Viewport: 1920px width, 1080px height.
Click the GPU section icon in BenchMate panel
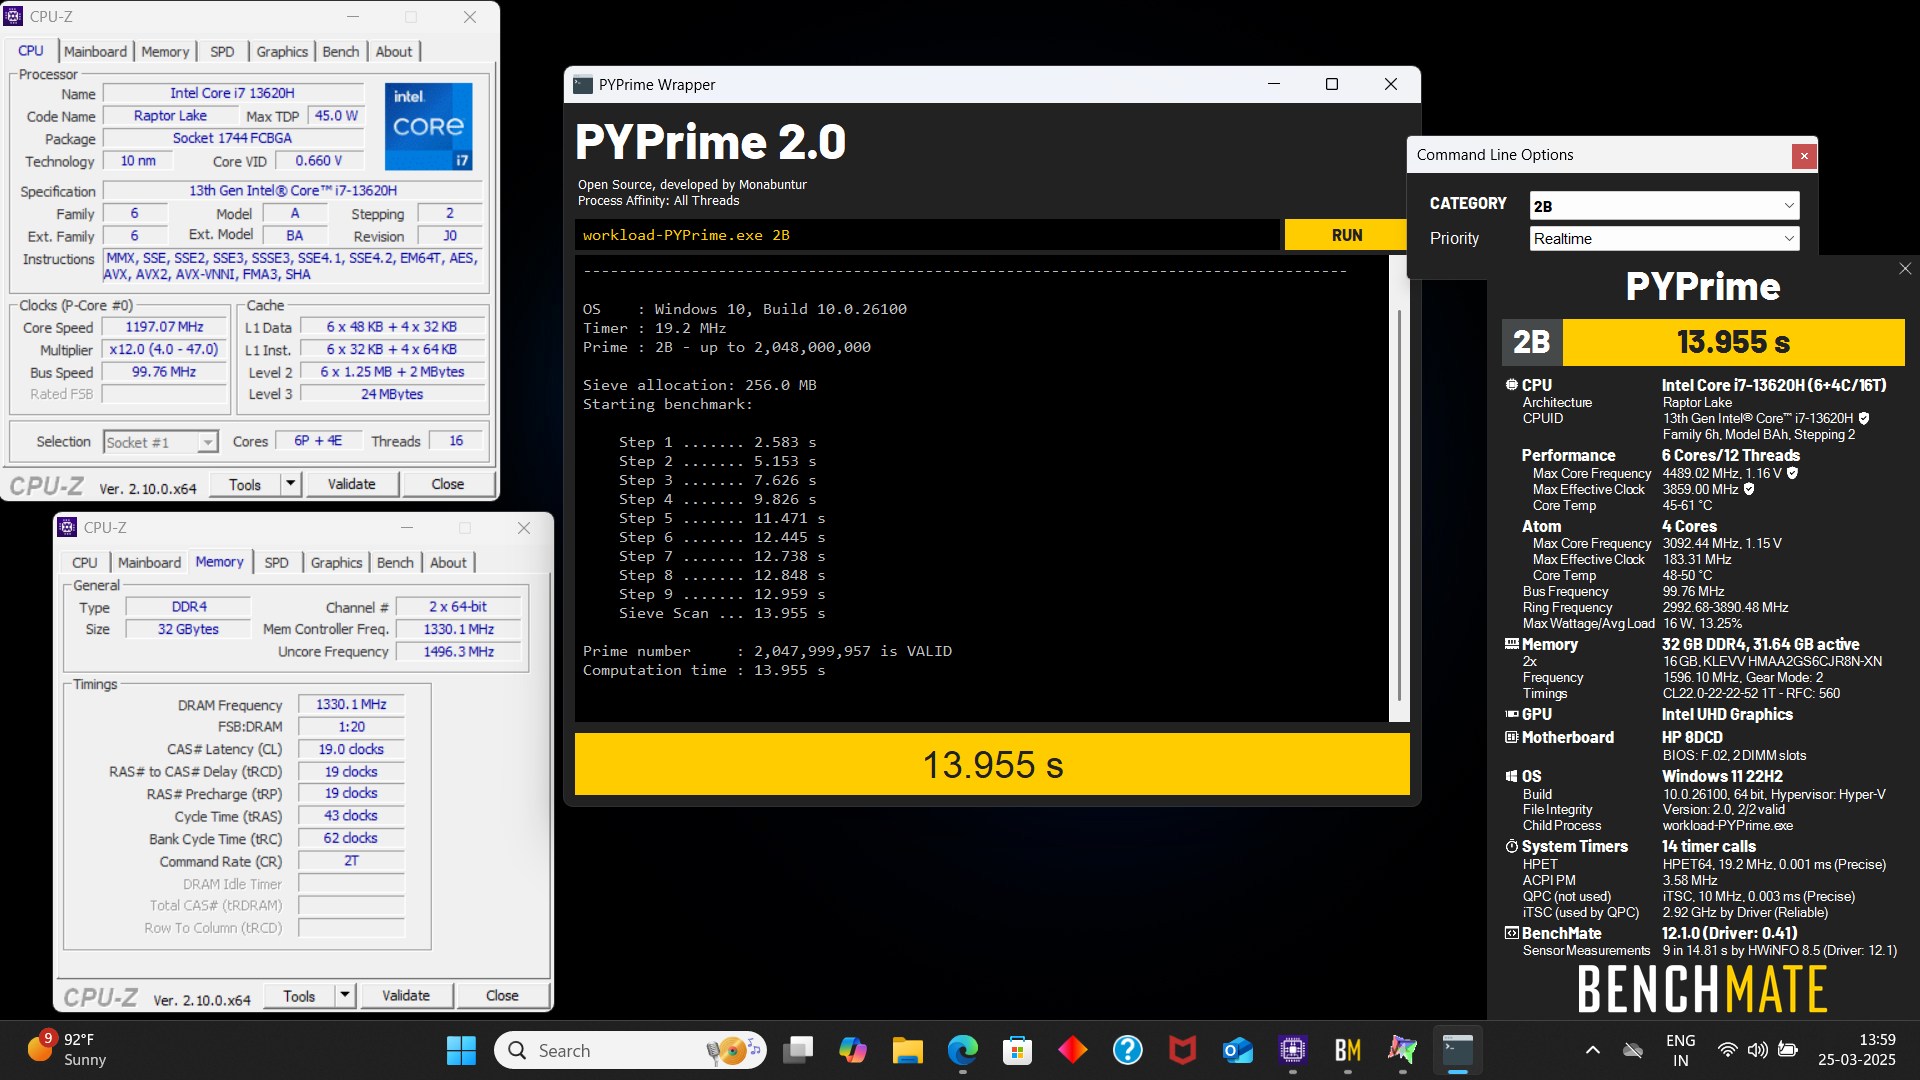[x=1511, y=714]
